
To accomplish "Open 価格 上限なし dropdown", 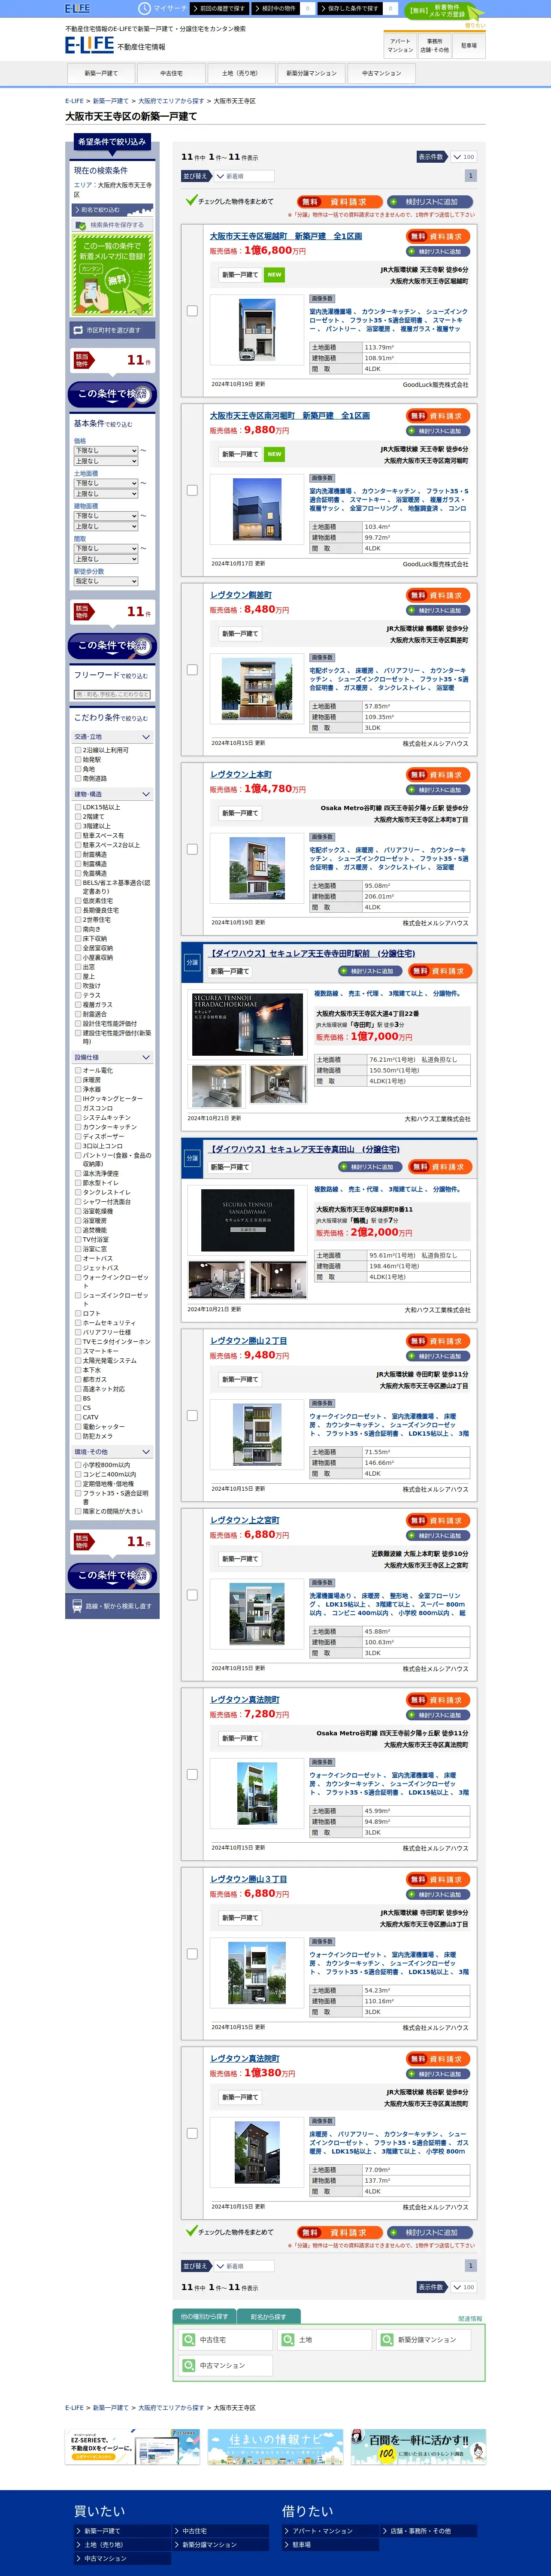I will coord(105,461).
